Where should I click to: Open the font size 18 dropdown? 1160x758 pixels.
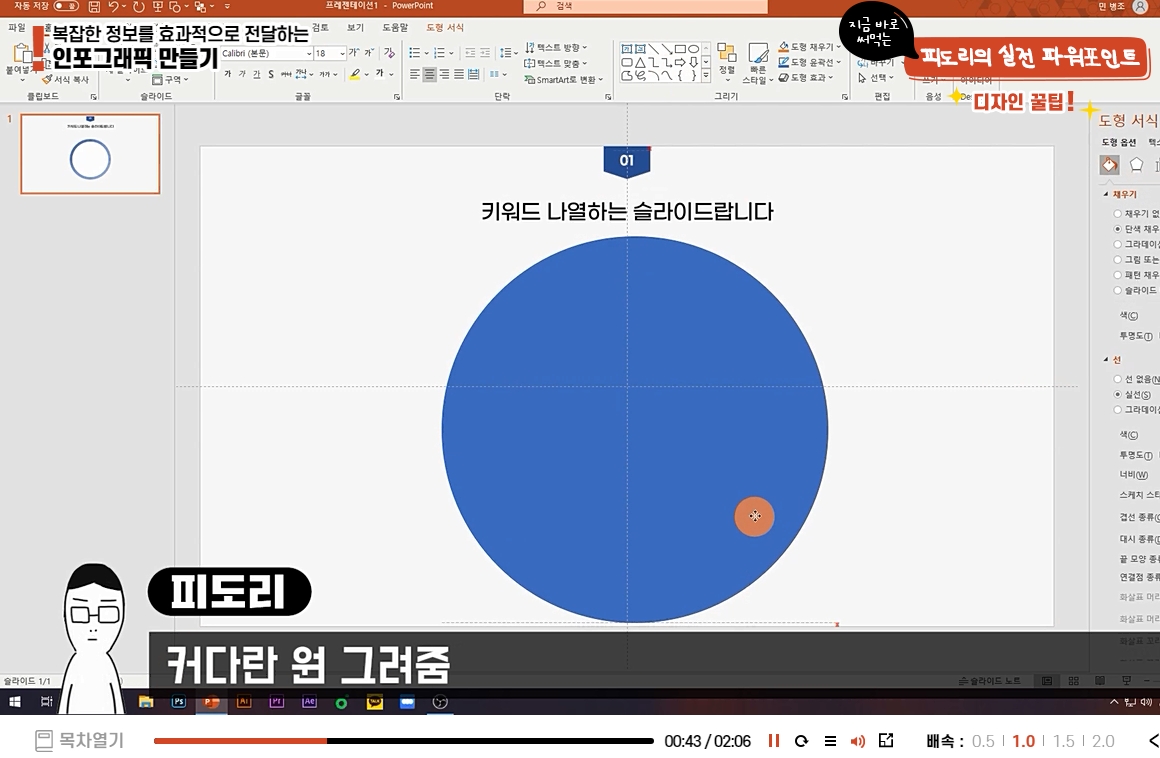342,53
